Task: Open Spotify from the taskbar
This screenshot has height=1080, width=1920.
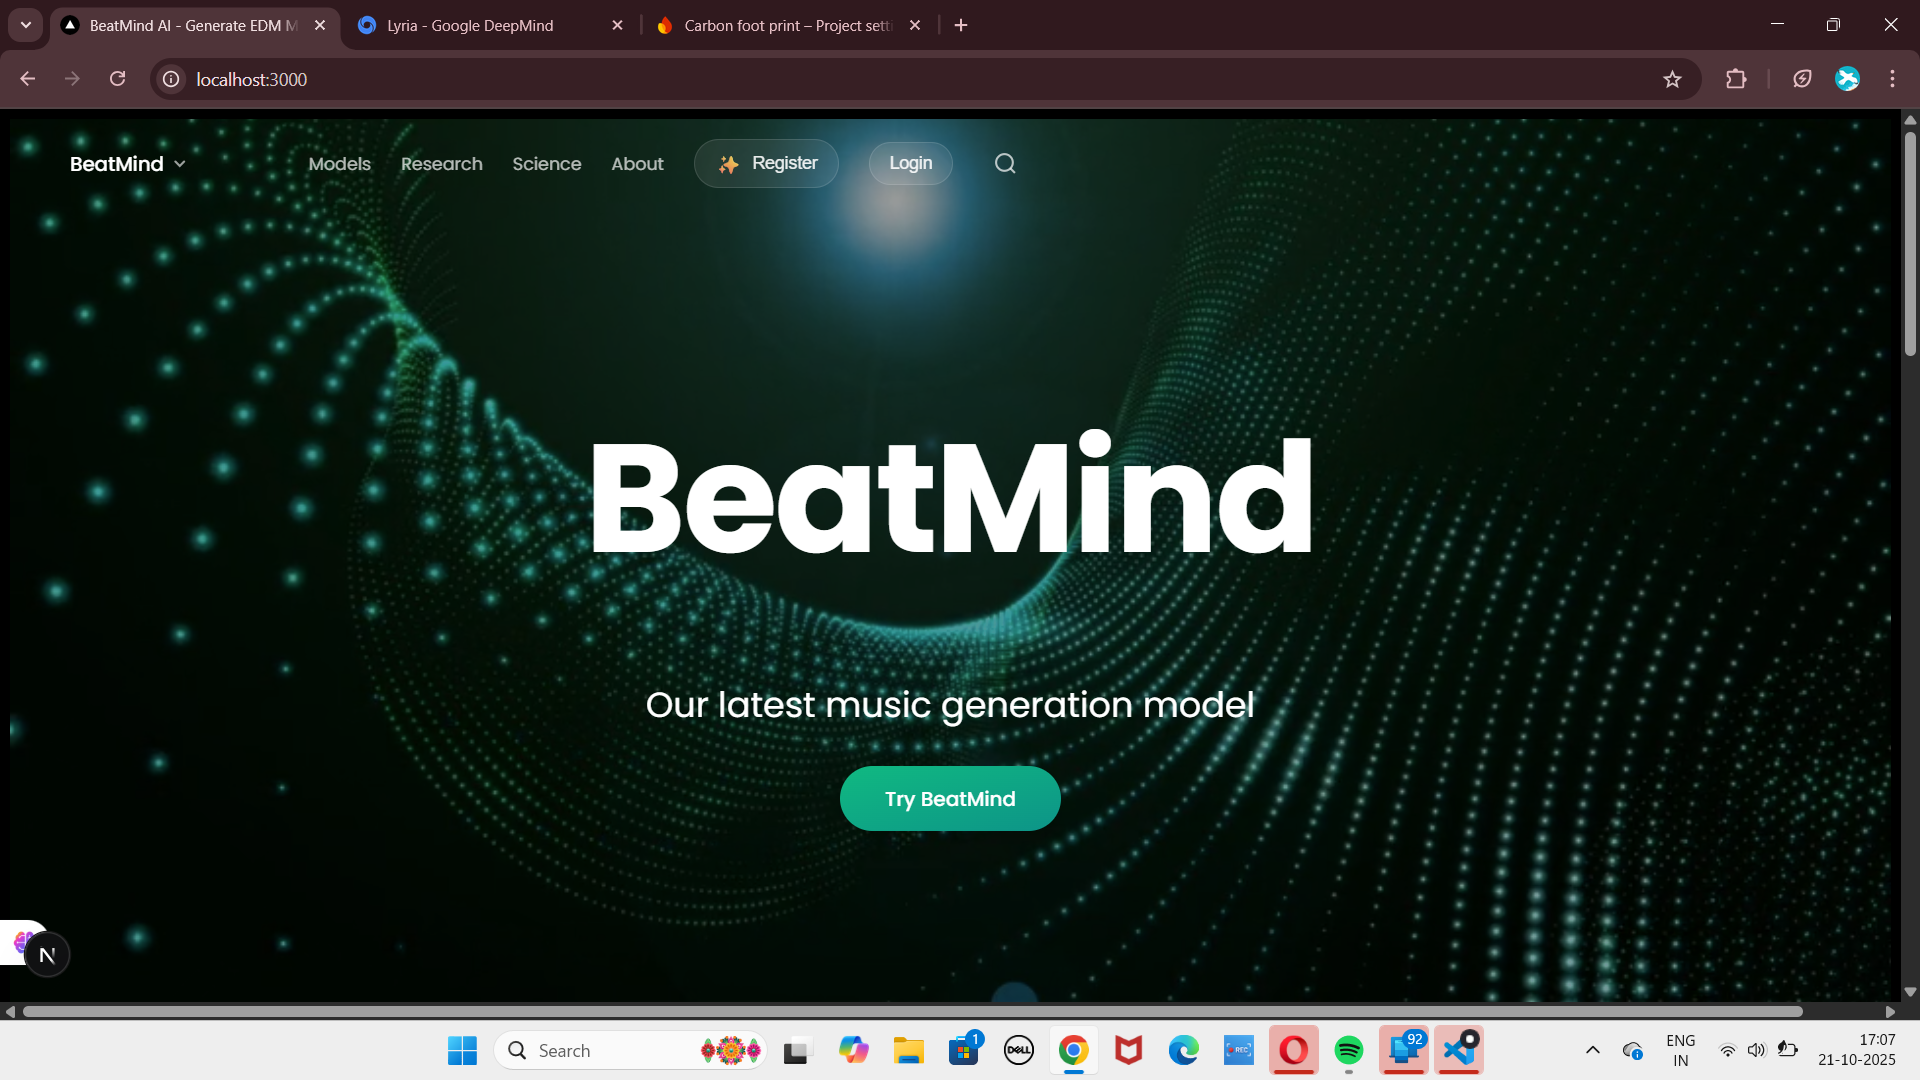Action: pos(1348,1050)
